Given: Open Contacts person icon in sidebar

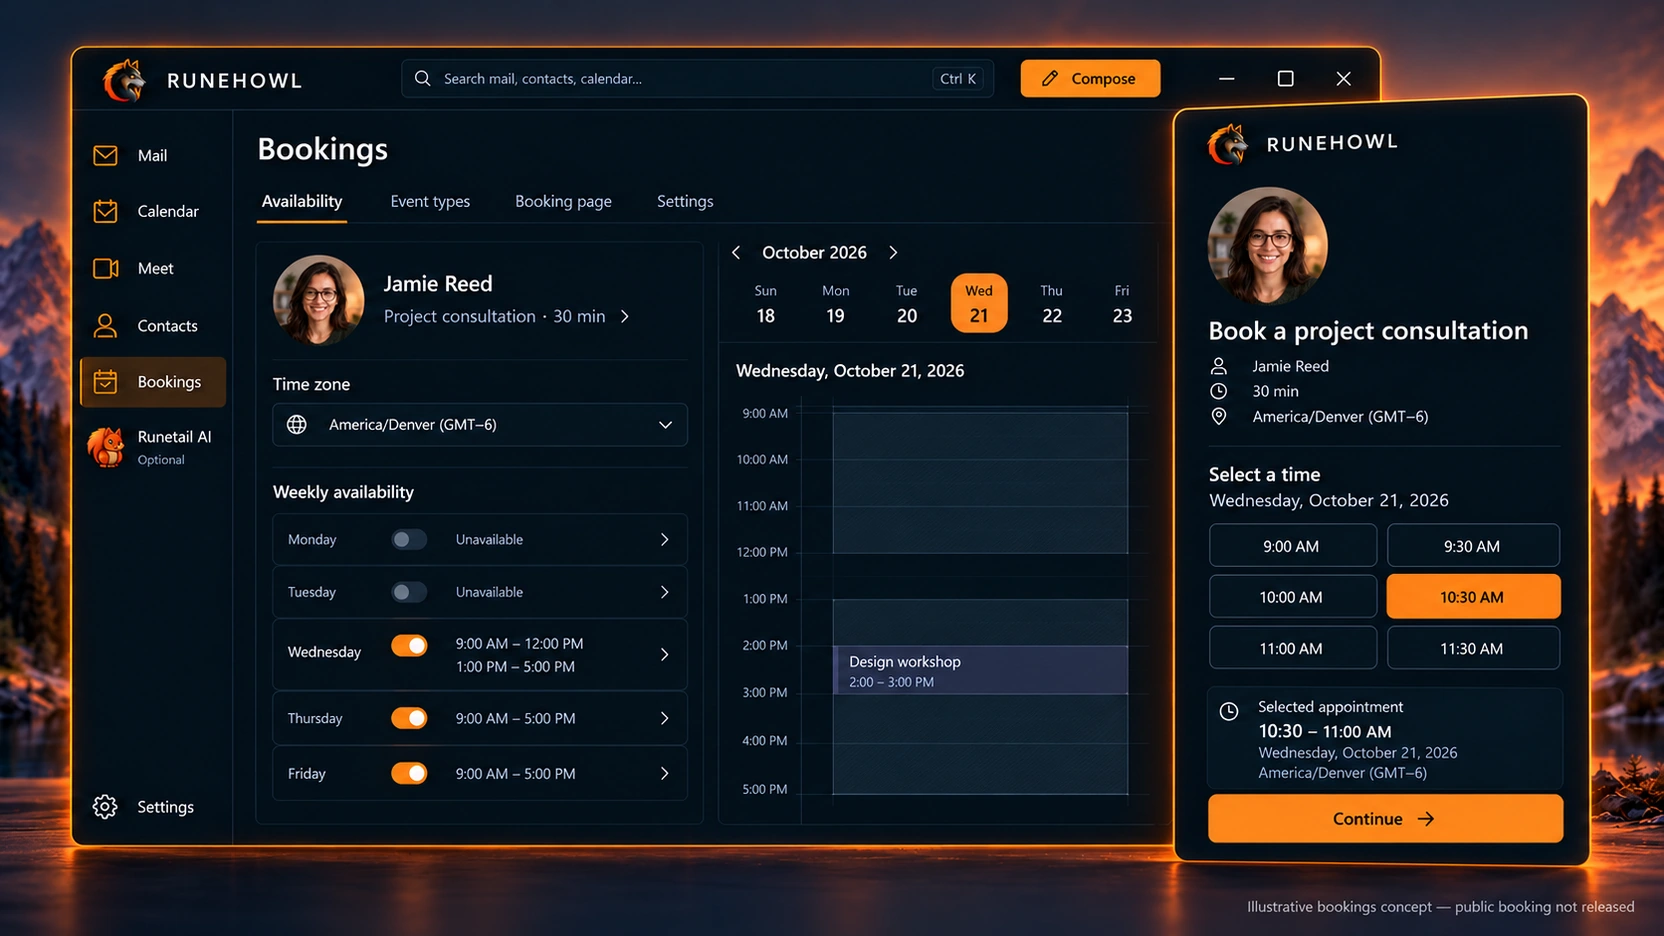Looking at the screenshot, I should 105,325.
